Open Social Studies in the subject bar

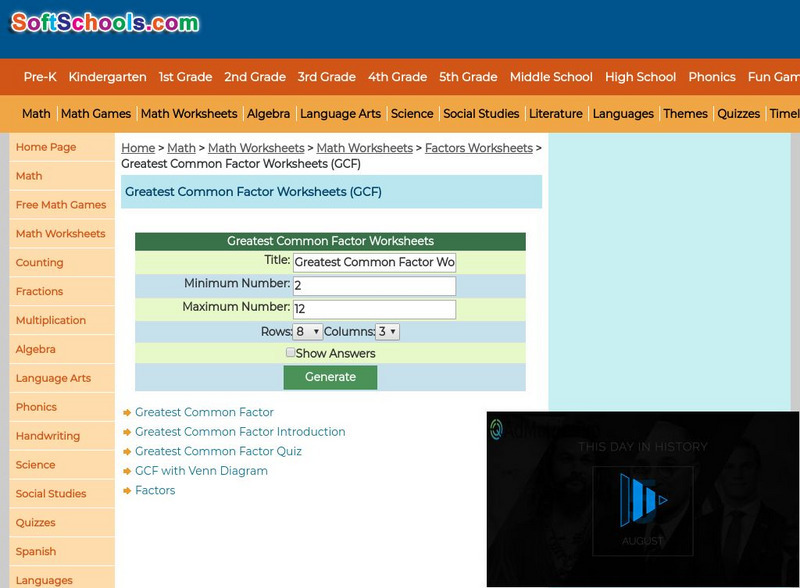click(x=481, y=114)
